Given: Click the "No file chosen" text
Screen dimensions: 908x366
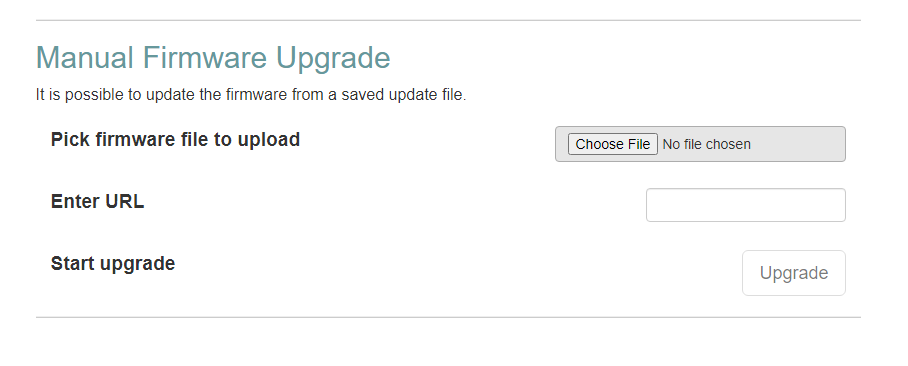Looking at the screenshot, I should click(x=706, y=144).
